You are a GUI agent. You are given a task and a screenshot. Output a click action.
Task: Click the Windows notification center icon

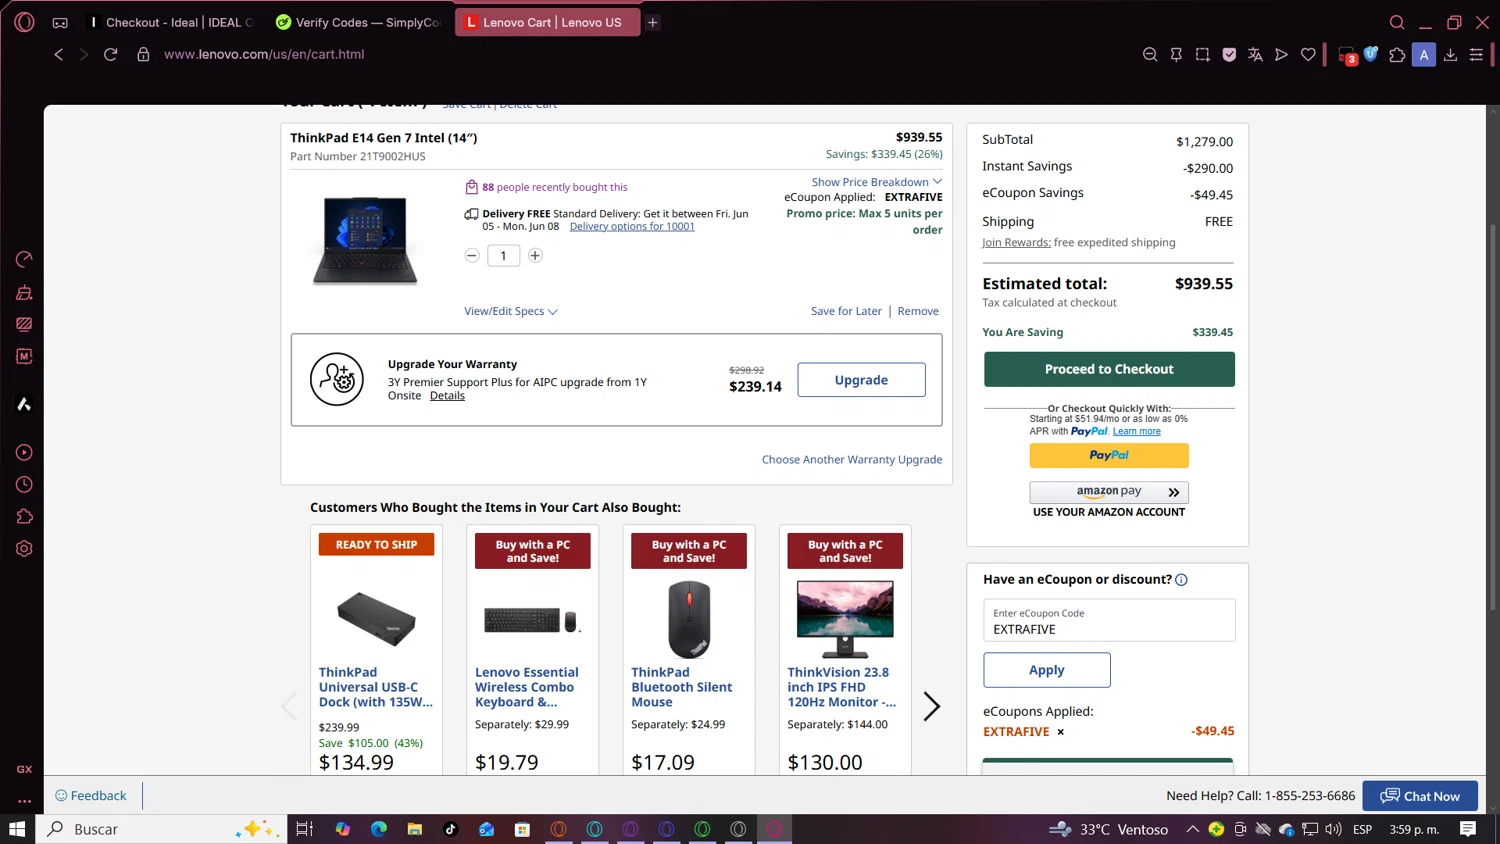coord(1468,829)
